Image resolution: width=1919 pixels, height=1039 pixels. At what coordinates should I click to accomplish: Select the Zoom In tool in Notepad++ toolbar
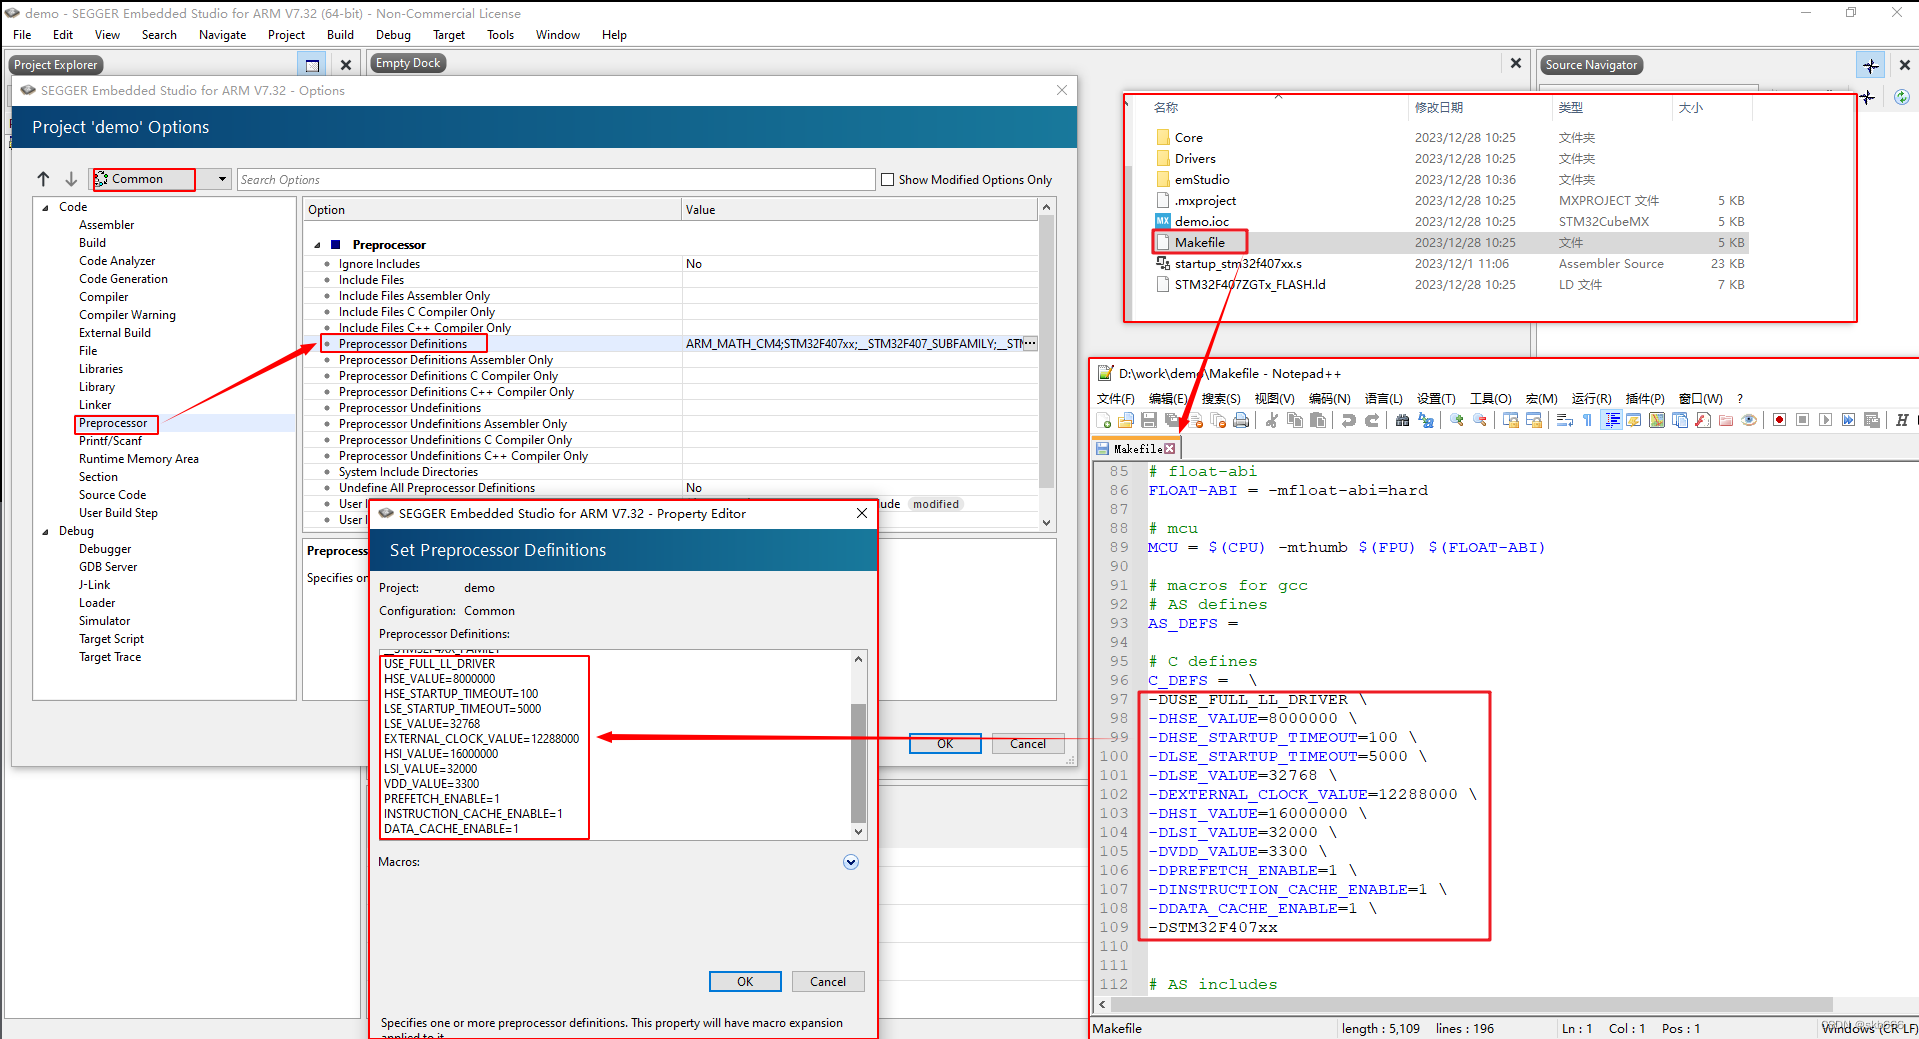[x=1456, y=420]
